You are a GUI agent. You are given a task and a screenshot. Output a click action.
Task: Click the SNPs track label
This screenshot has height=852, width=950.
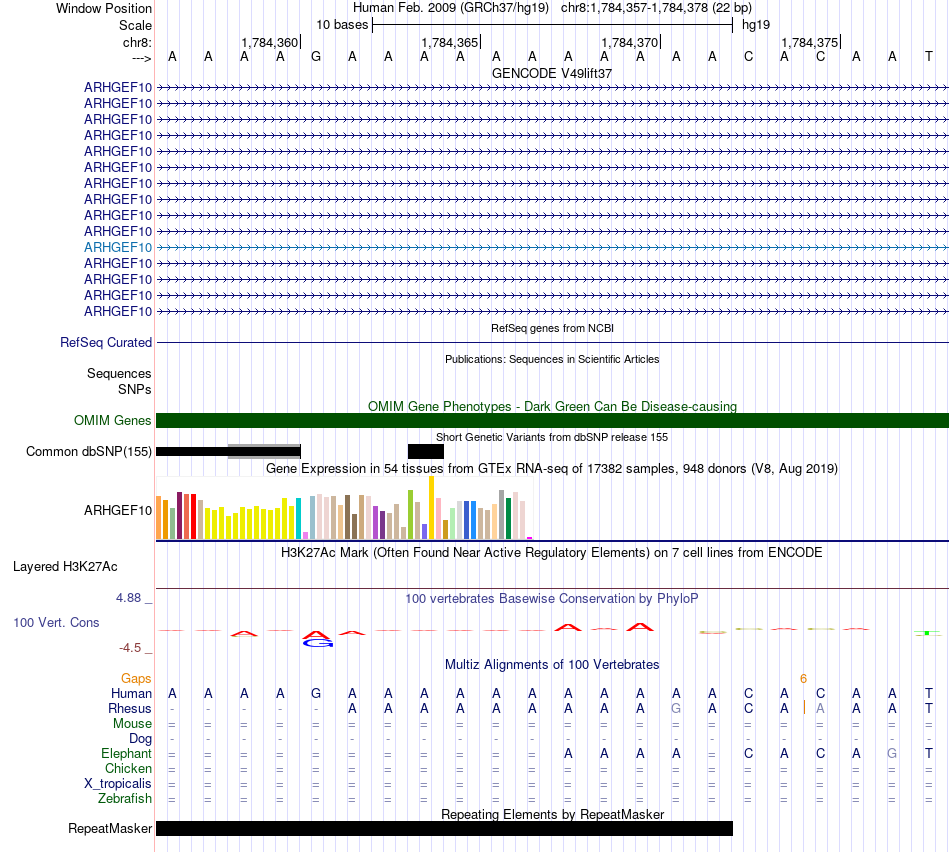pos(135,390)
